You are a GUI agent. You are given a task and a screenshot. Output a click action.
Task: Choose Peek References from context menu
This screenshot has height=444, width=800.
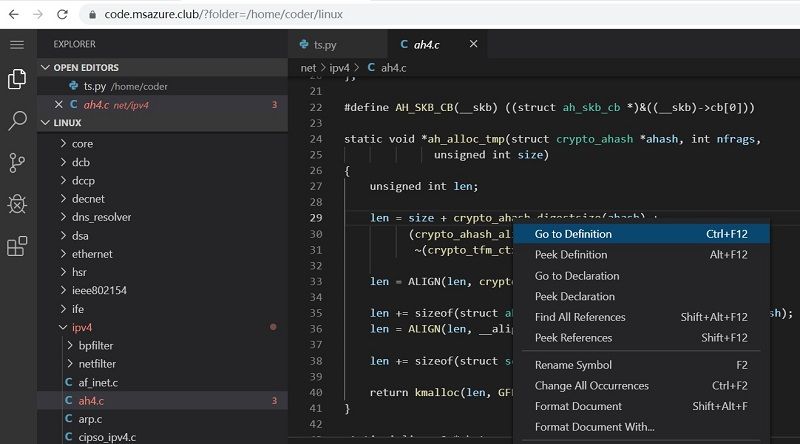point(641,338)
